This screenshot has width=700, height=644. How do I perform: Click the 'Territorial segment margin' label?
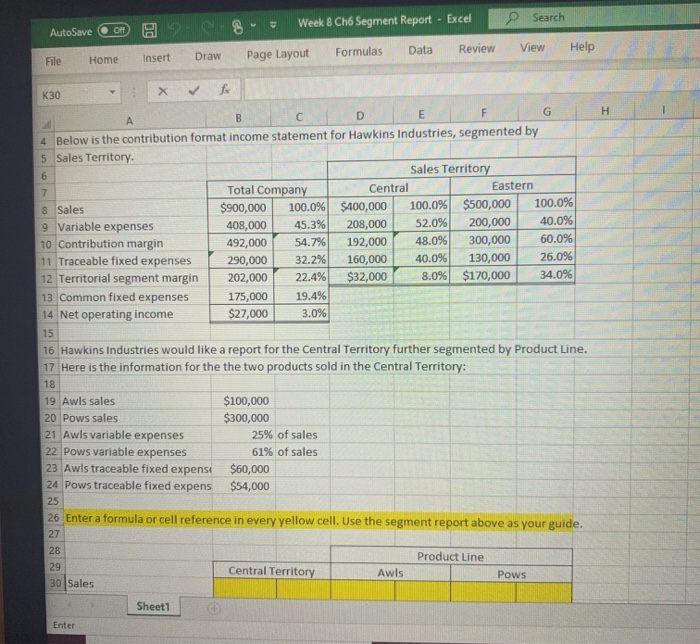(133, 278)
